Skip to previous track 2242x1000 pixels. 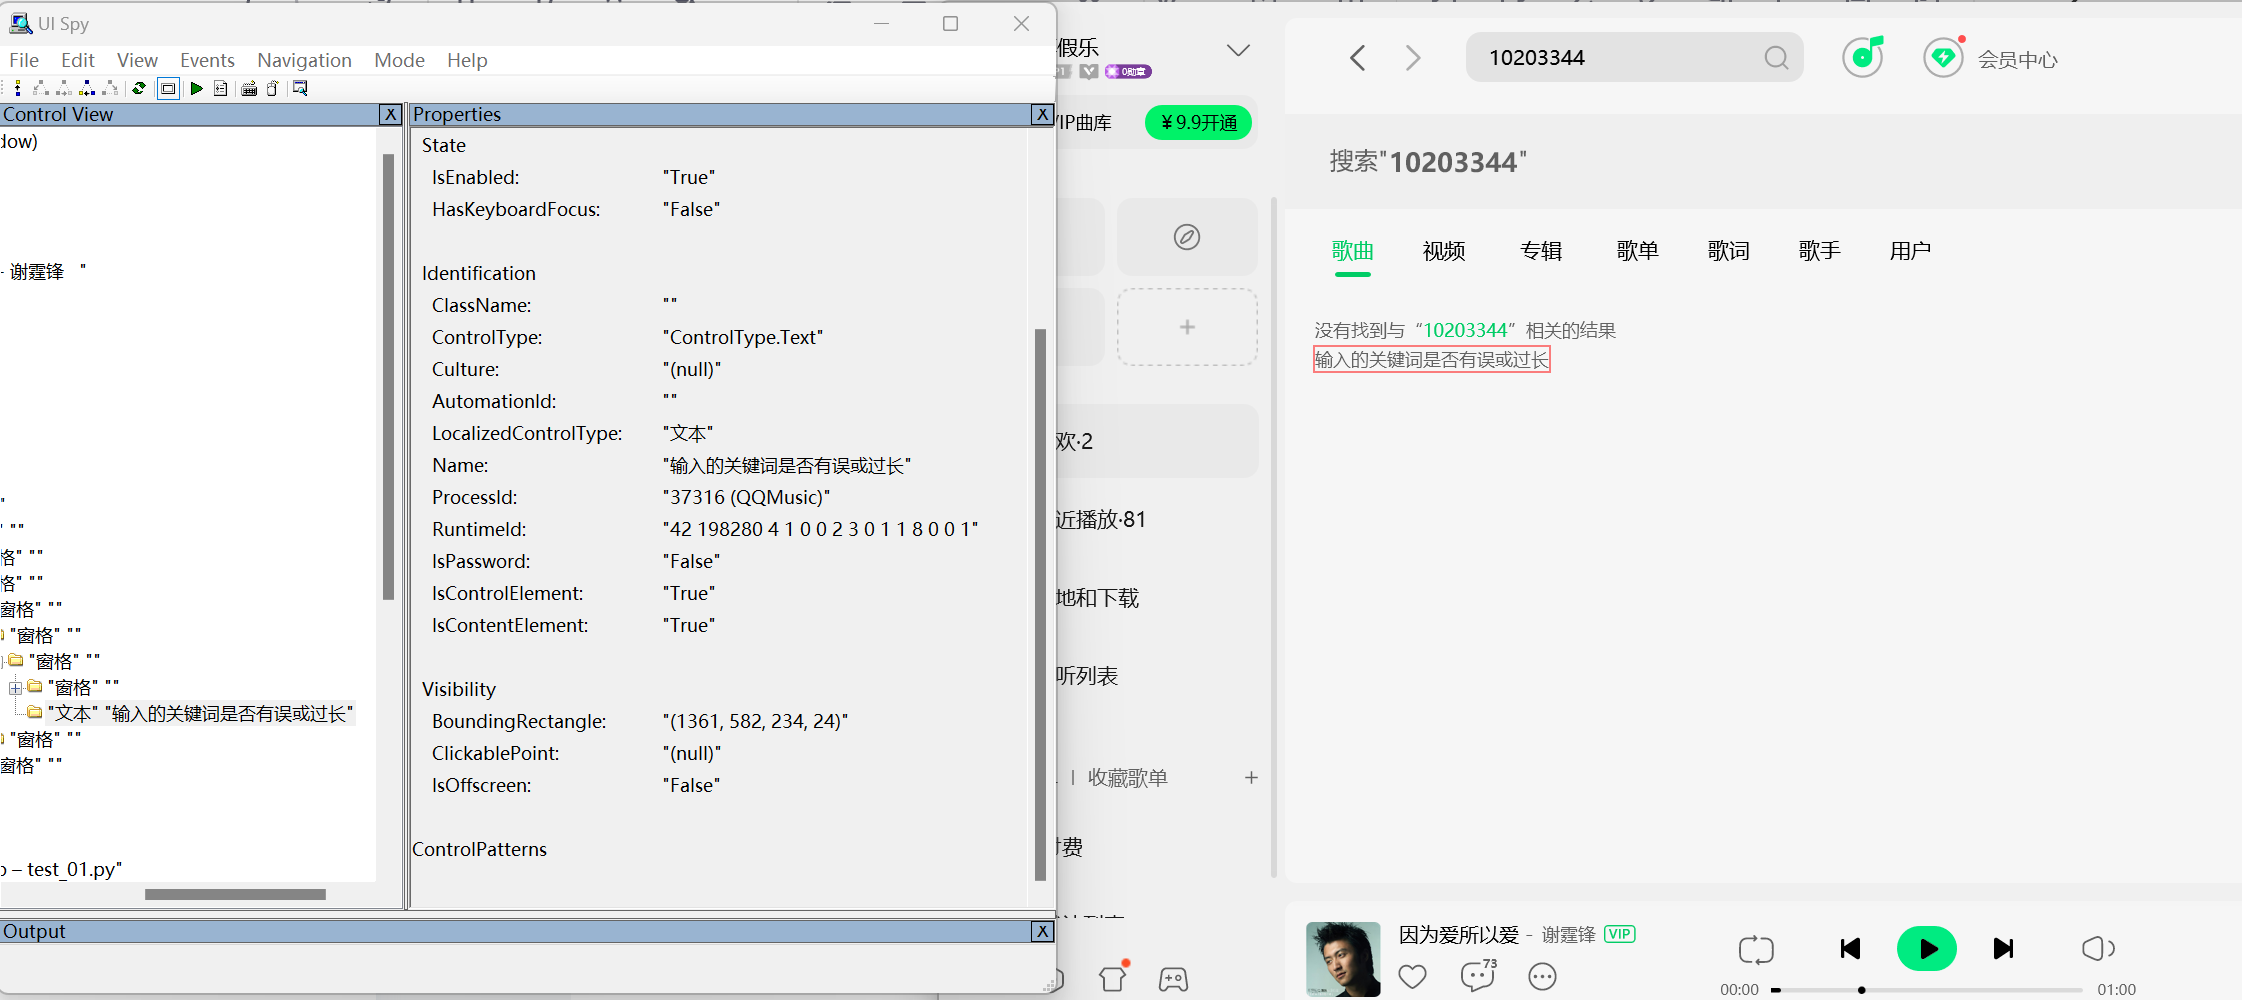click(x=1850, y=949)
